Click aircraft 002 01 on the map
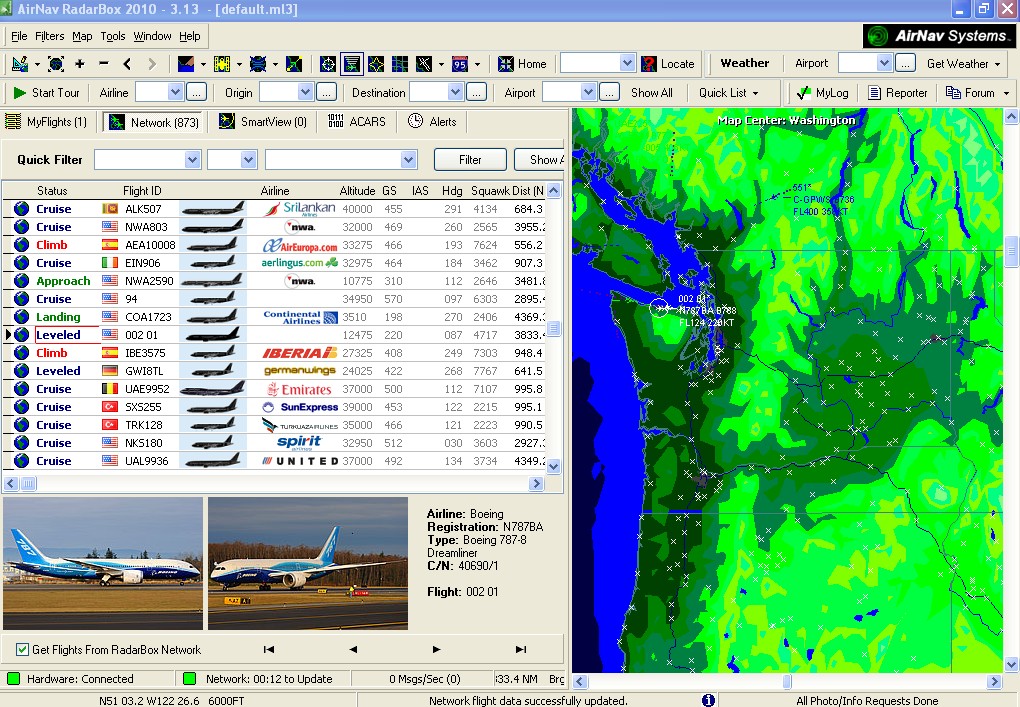The width and height of the screenshot is (1020, 707). point(659,307)
